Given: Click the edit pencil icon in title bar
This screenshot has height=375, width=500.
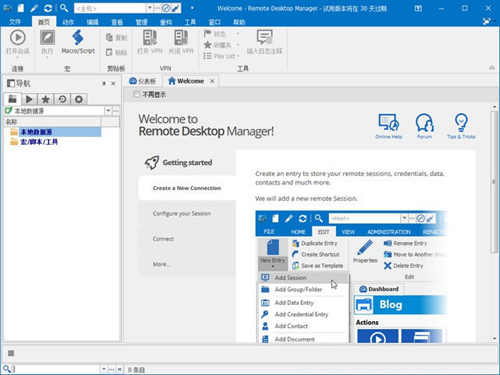Looking at the screenshot, I should point(34,8).
